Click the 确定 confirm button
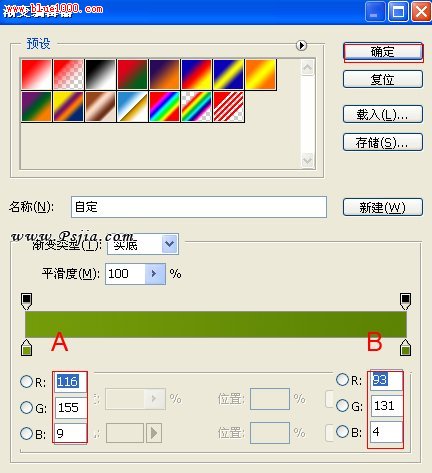 383,52
